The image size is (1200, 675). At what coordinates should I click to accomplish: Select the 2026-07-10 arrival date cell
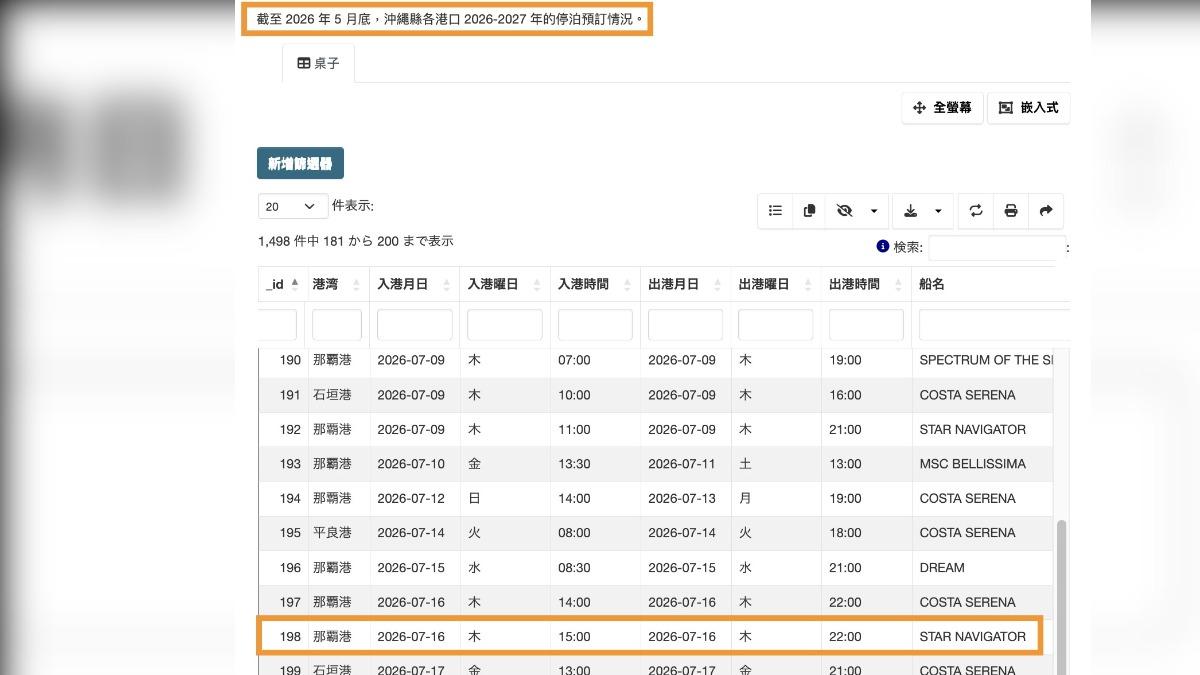tap(415, 464)
